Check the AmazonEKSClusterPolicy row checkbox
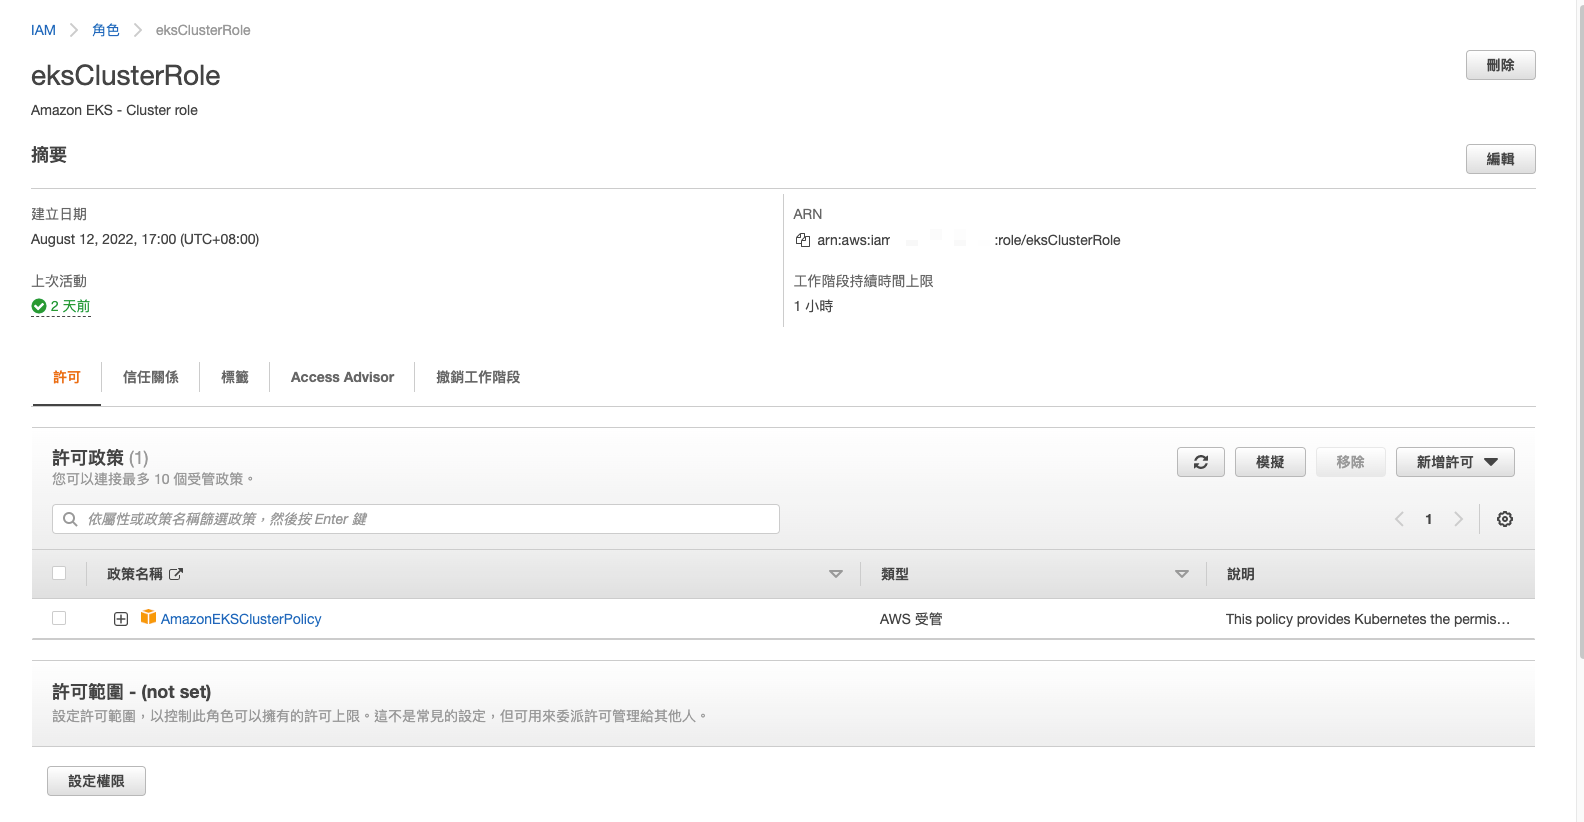 (59, 618)
